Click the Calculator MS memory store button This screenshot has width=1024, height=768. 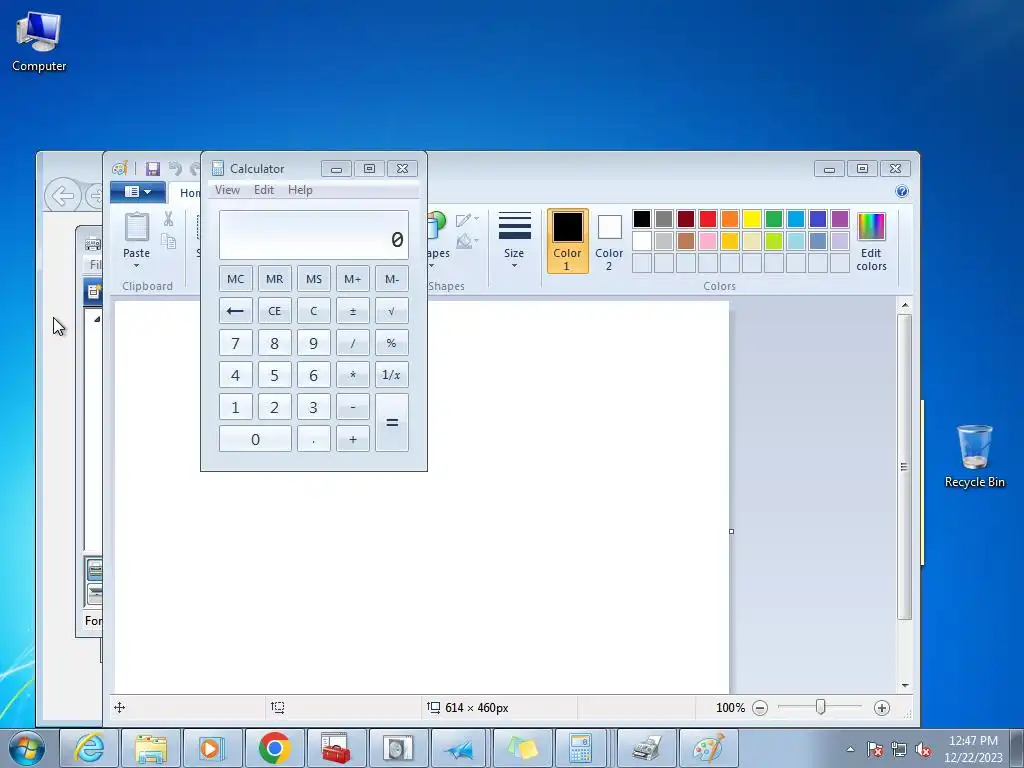click(314, 279)
